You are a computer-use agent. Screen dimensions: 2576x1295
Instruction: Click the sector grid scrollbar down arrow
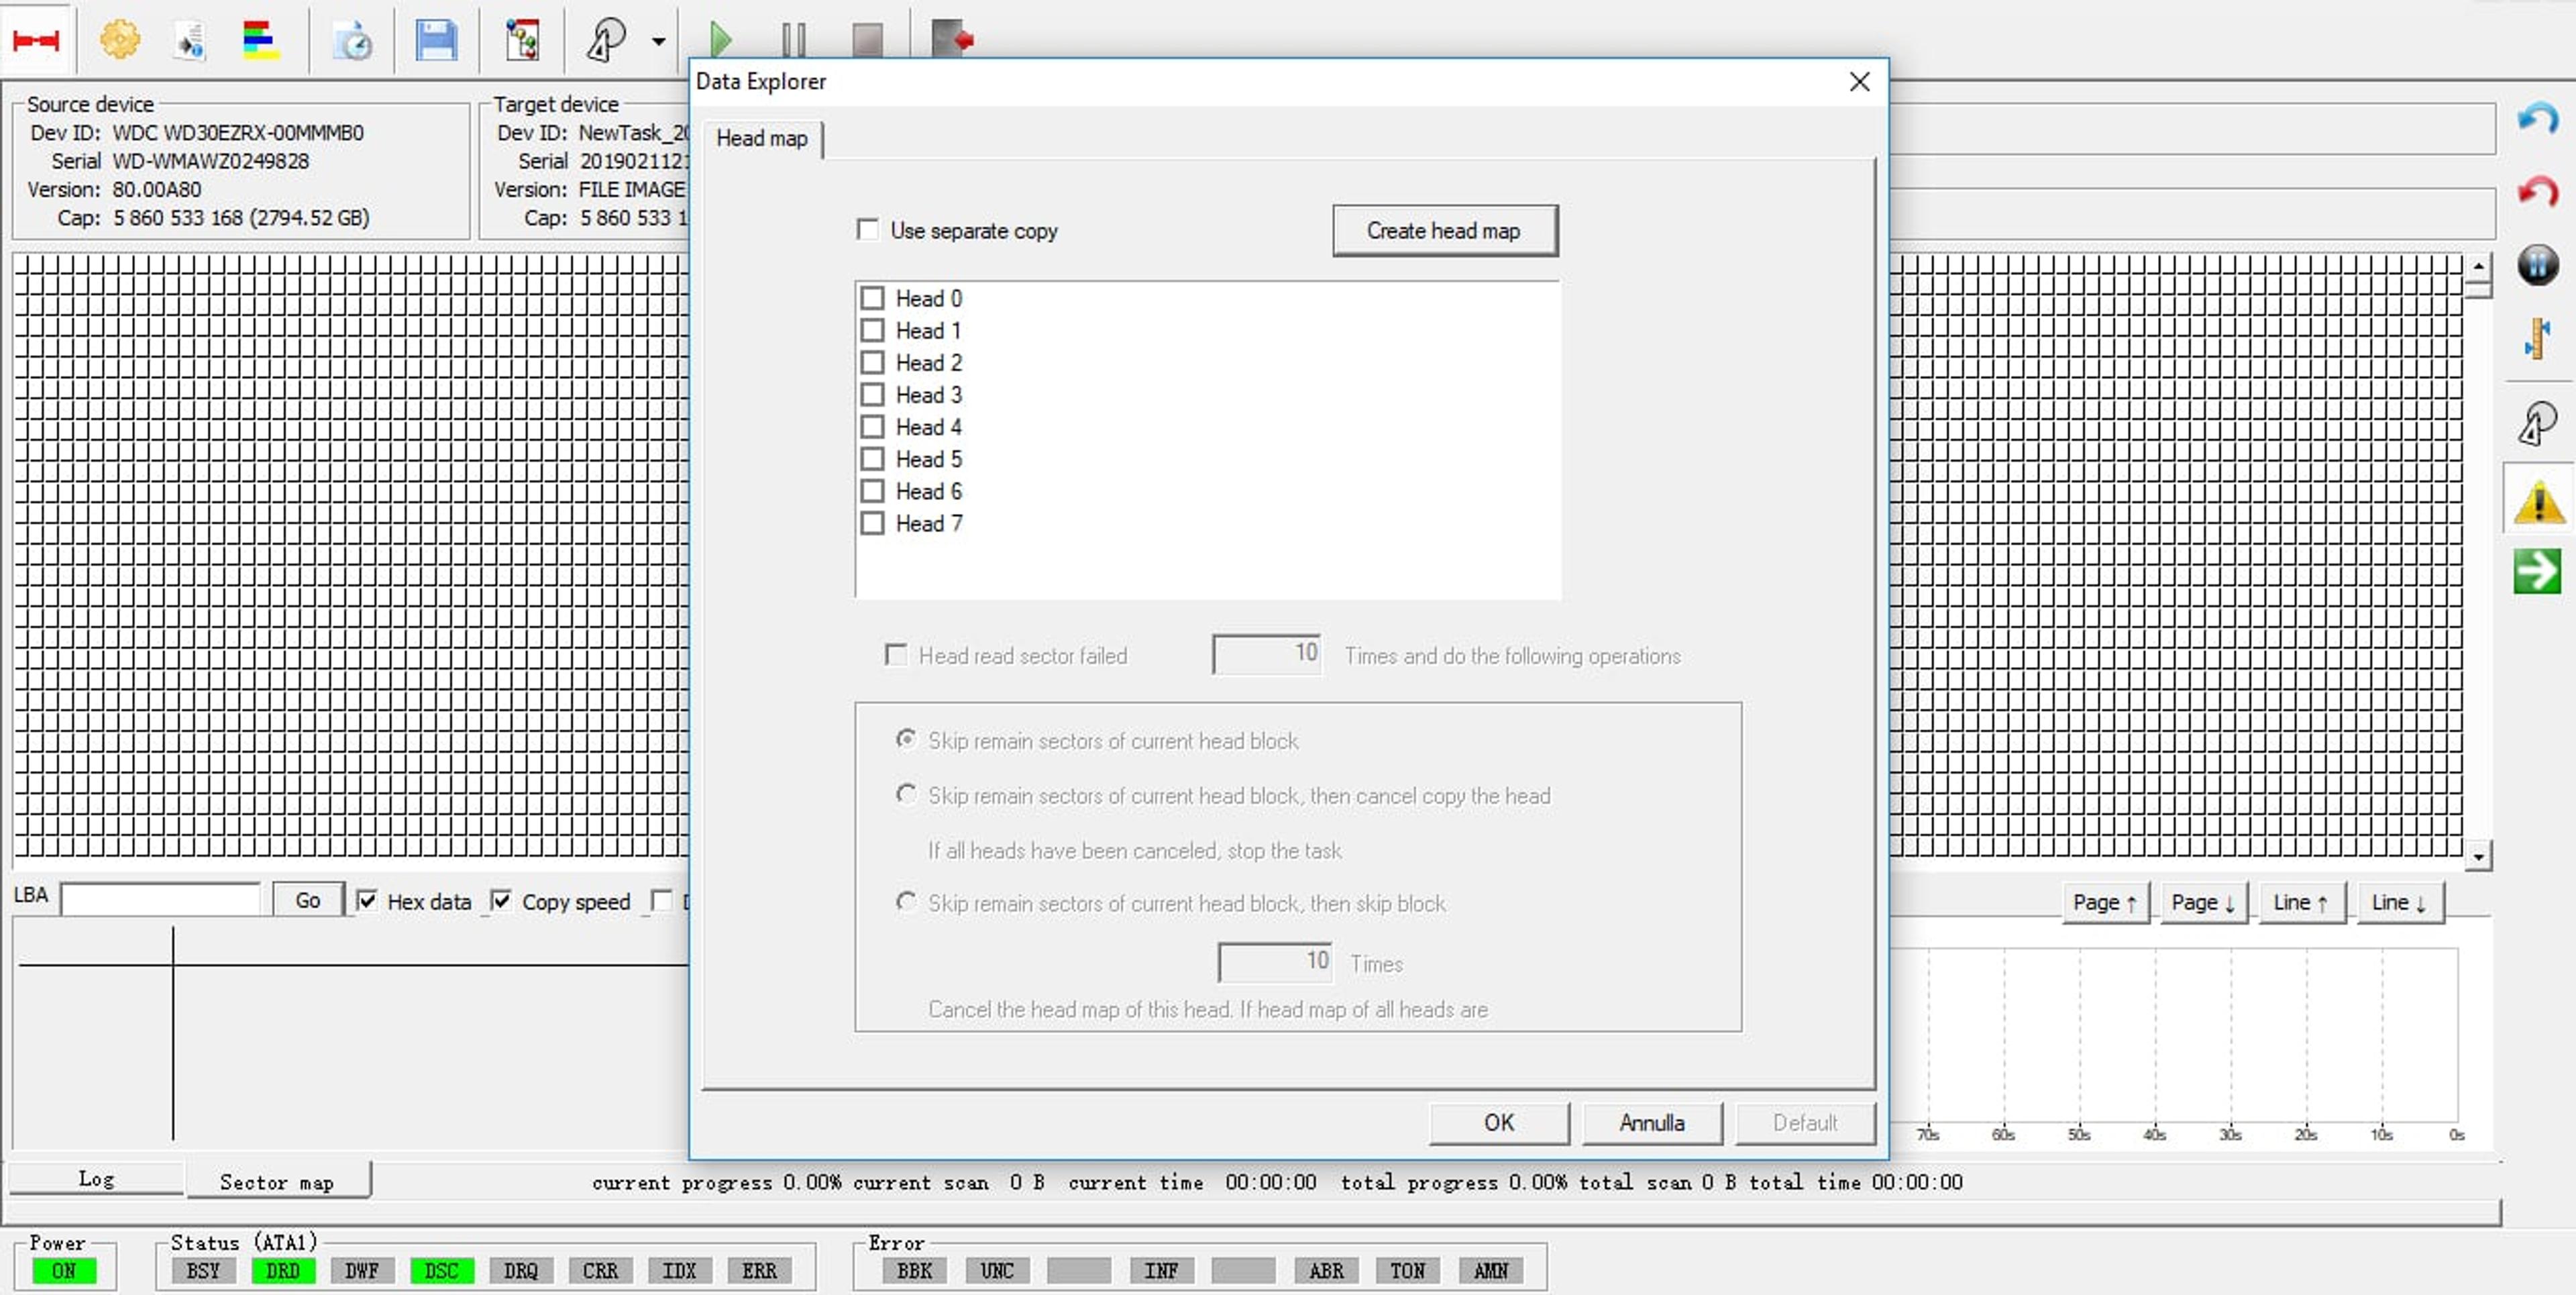2478,856
